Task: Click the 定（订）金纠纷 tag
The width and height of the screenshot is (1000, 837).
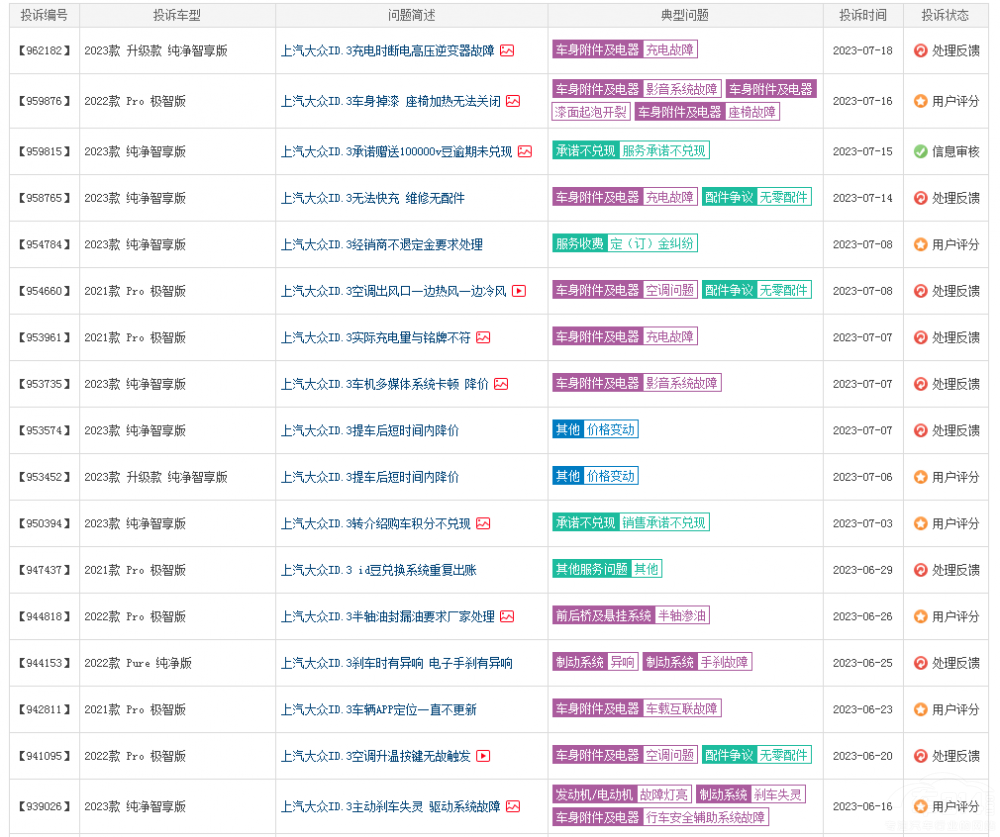Action: point(652,243)
